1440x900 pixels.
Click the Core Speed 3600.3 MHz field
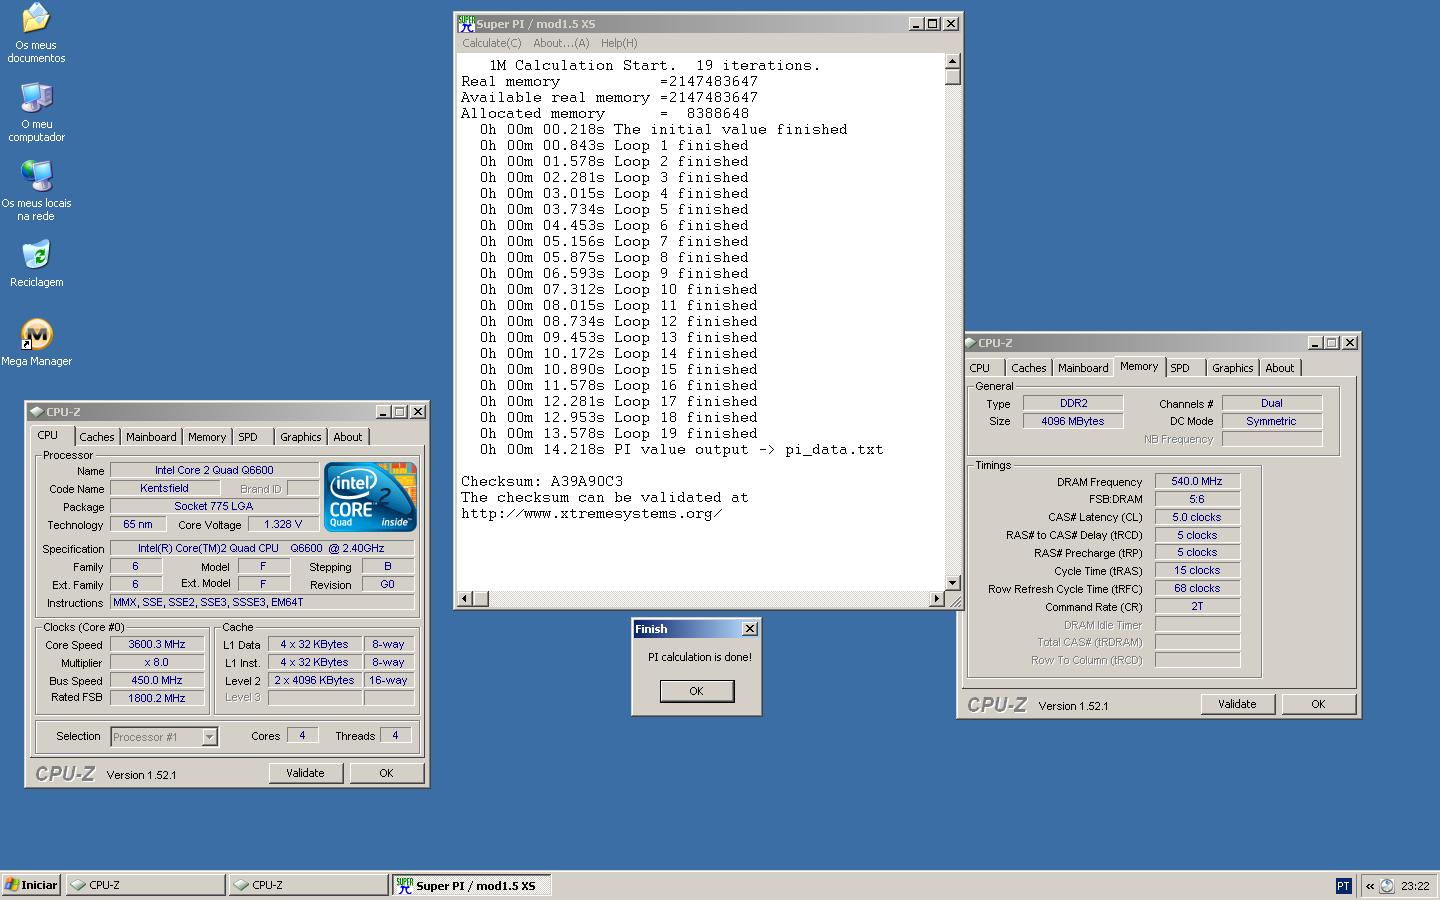tap(157, 644)
